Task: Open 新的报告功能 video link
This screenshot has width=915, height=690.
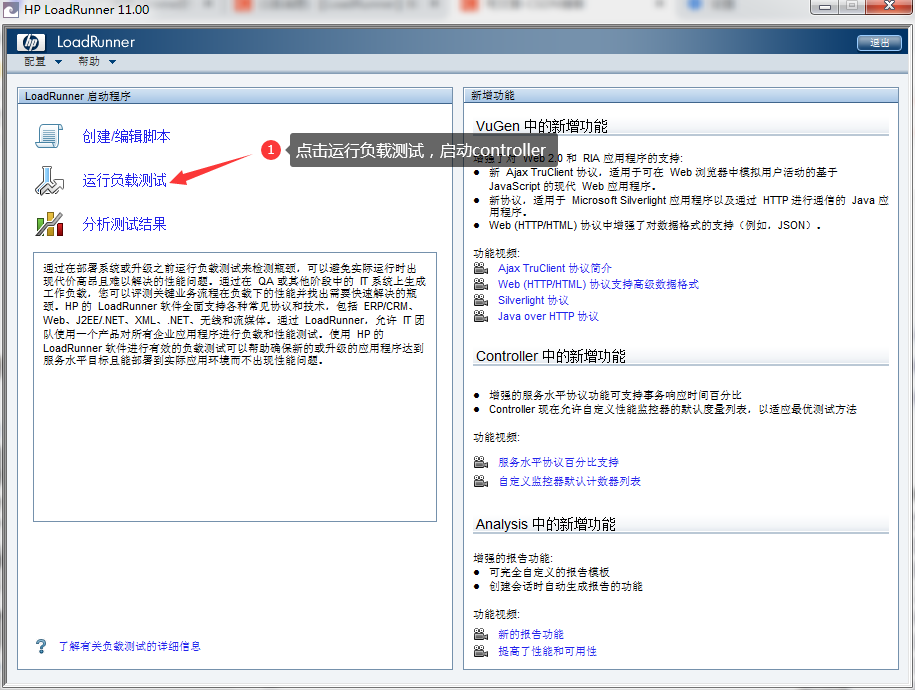Action: coord(531,635)
